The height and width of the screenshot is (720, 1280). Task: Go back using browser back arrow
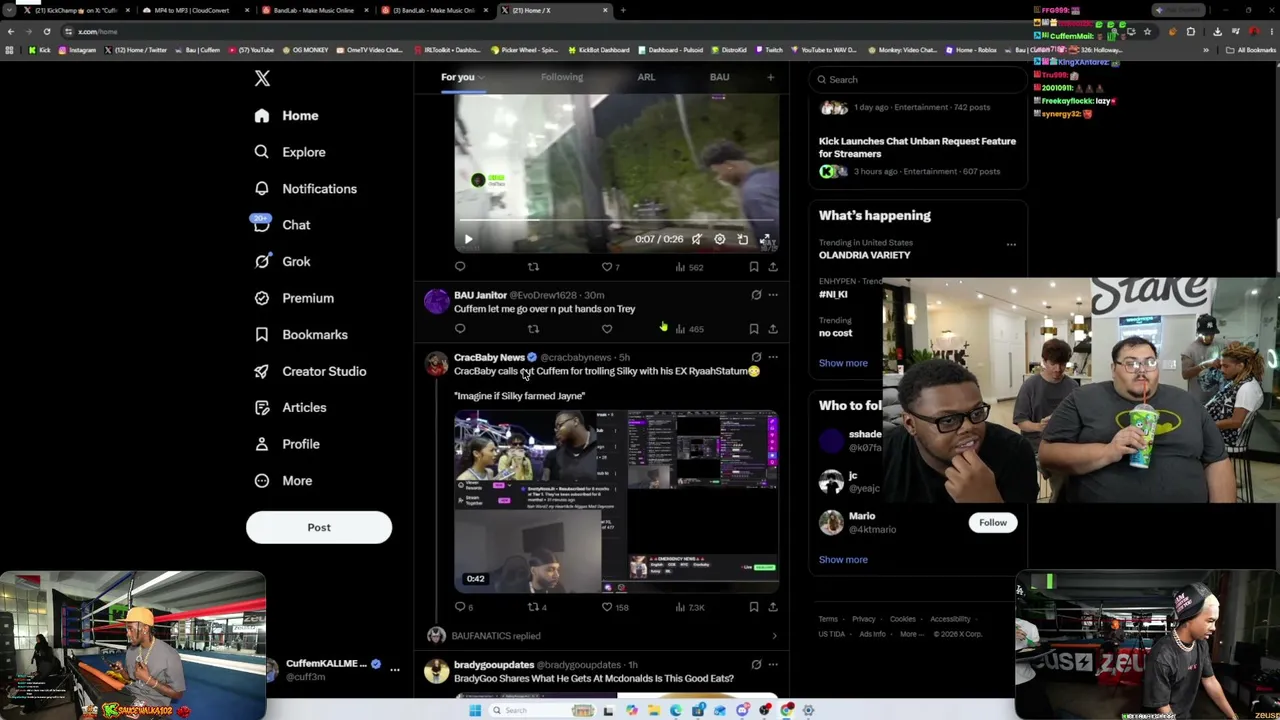11,31
